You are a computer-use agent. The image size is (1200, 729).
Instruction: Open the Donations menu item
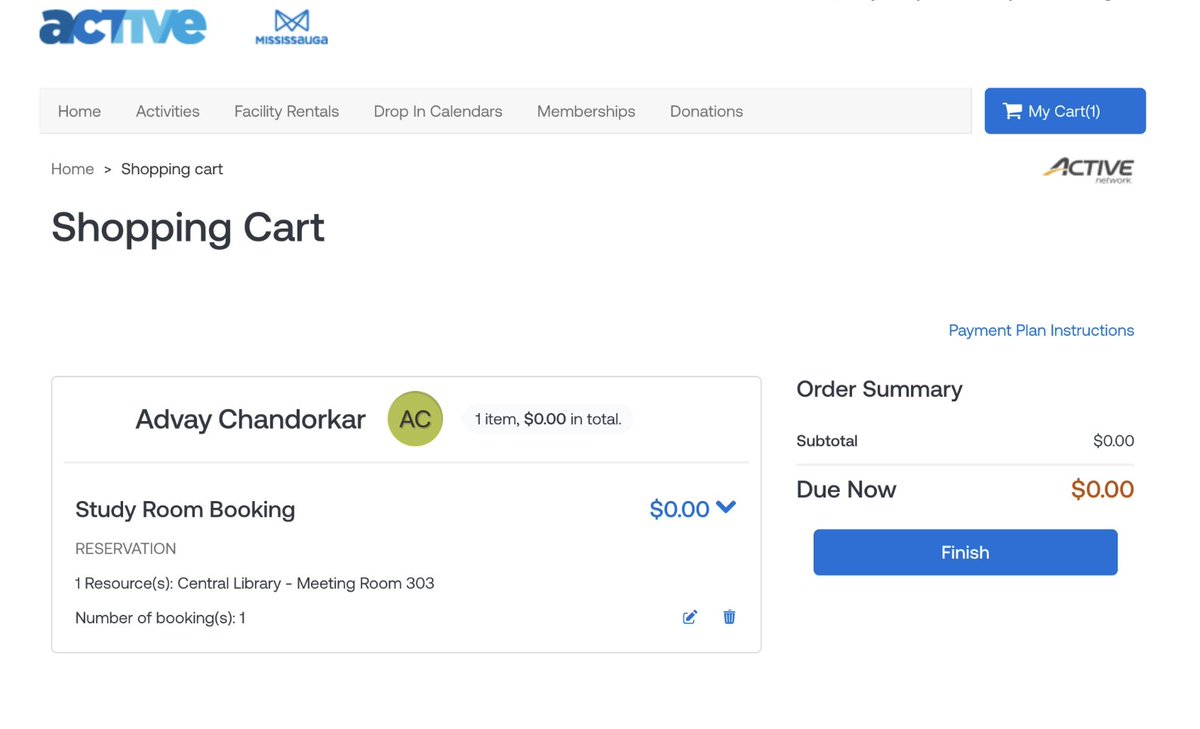coord(706,111)
